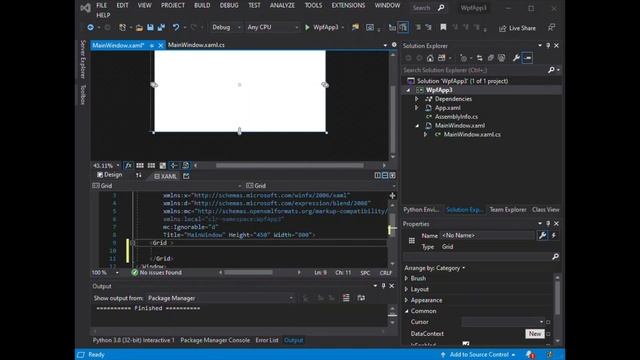Click Add to Source Control

pyautogui.click(x=478, y=355)
